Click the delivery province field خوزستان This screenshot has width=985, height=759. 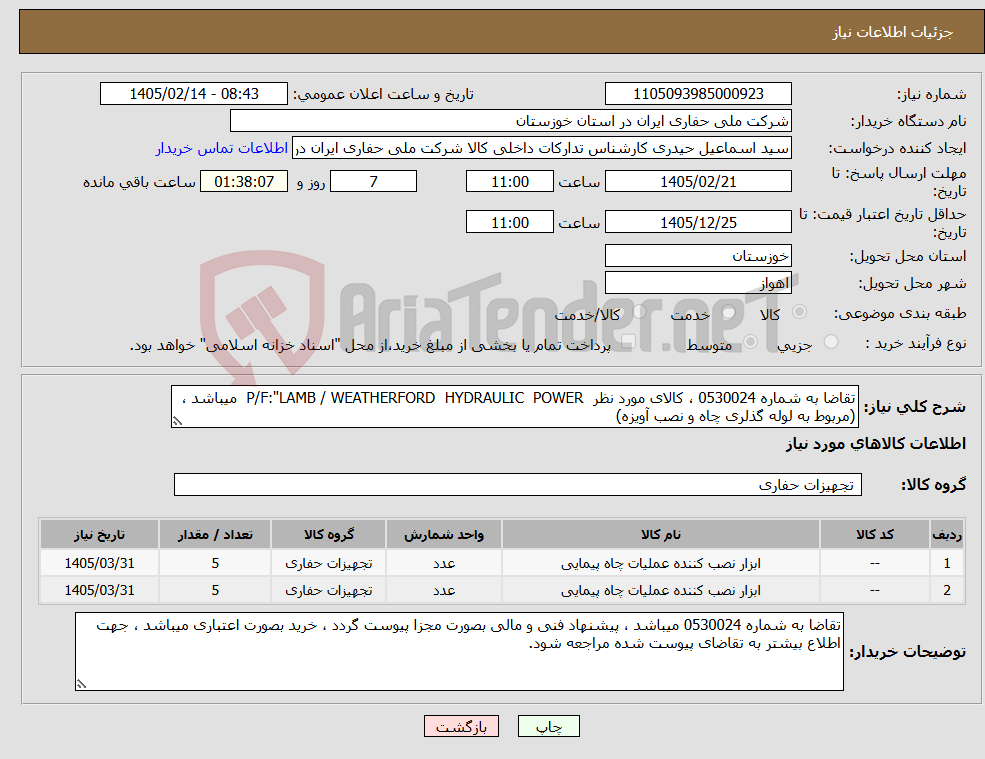[x=698, y=256]
